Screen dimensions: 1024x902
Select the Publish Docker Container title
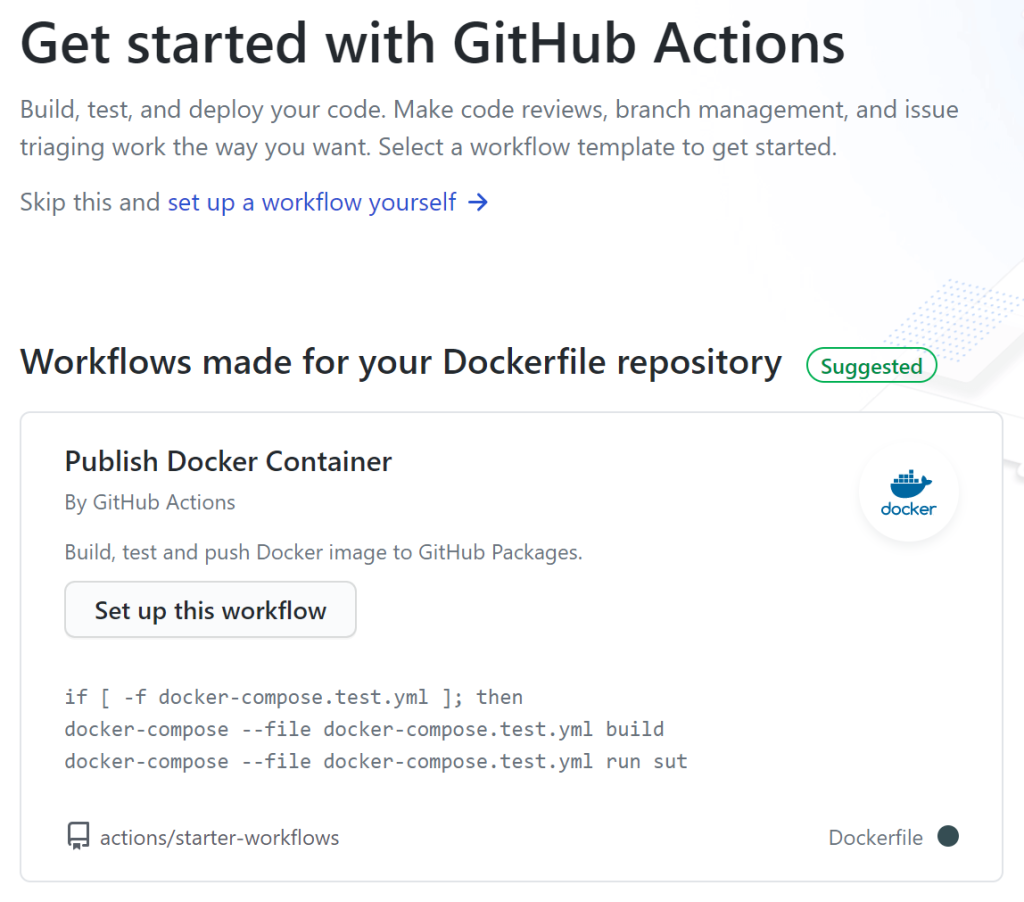point(228,461)
